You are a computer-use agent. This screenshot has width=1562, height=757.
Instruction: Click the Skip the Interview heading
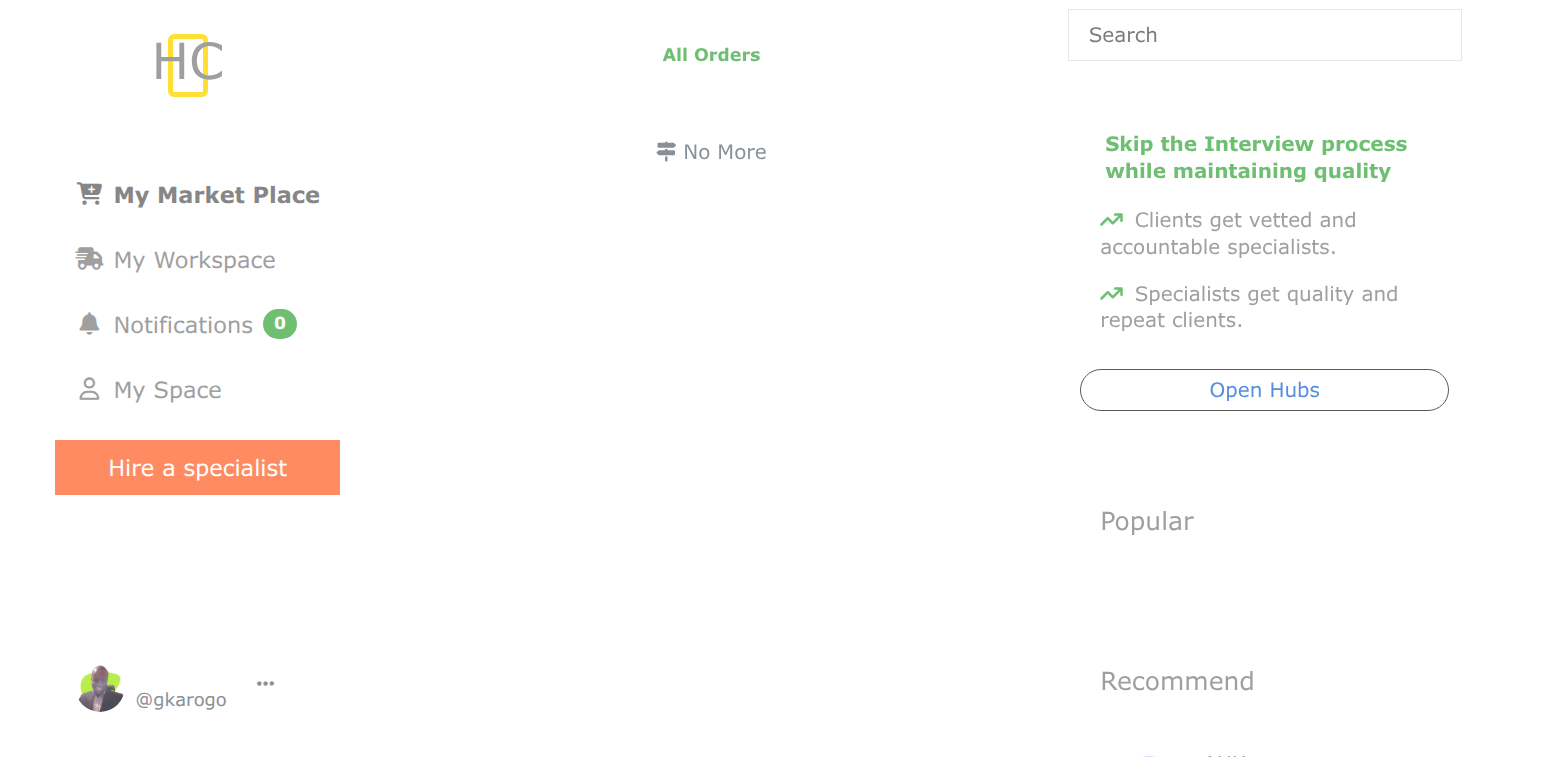[x=1255, y=157]
